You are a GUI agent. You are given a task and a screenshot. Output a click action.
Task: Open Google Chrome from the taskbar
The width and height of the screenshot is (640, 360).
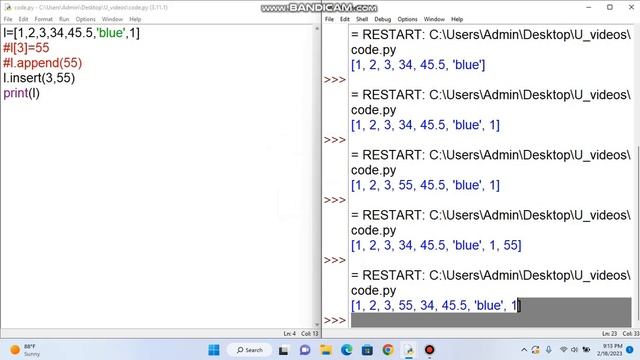pos(388,350)
